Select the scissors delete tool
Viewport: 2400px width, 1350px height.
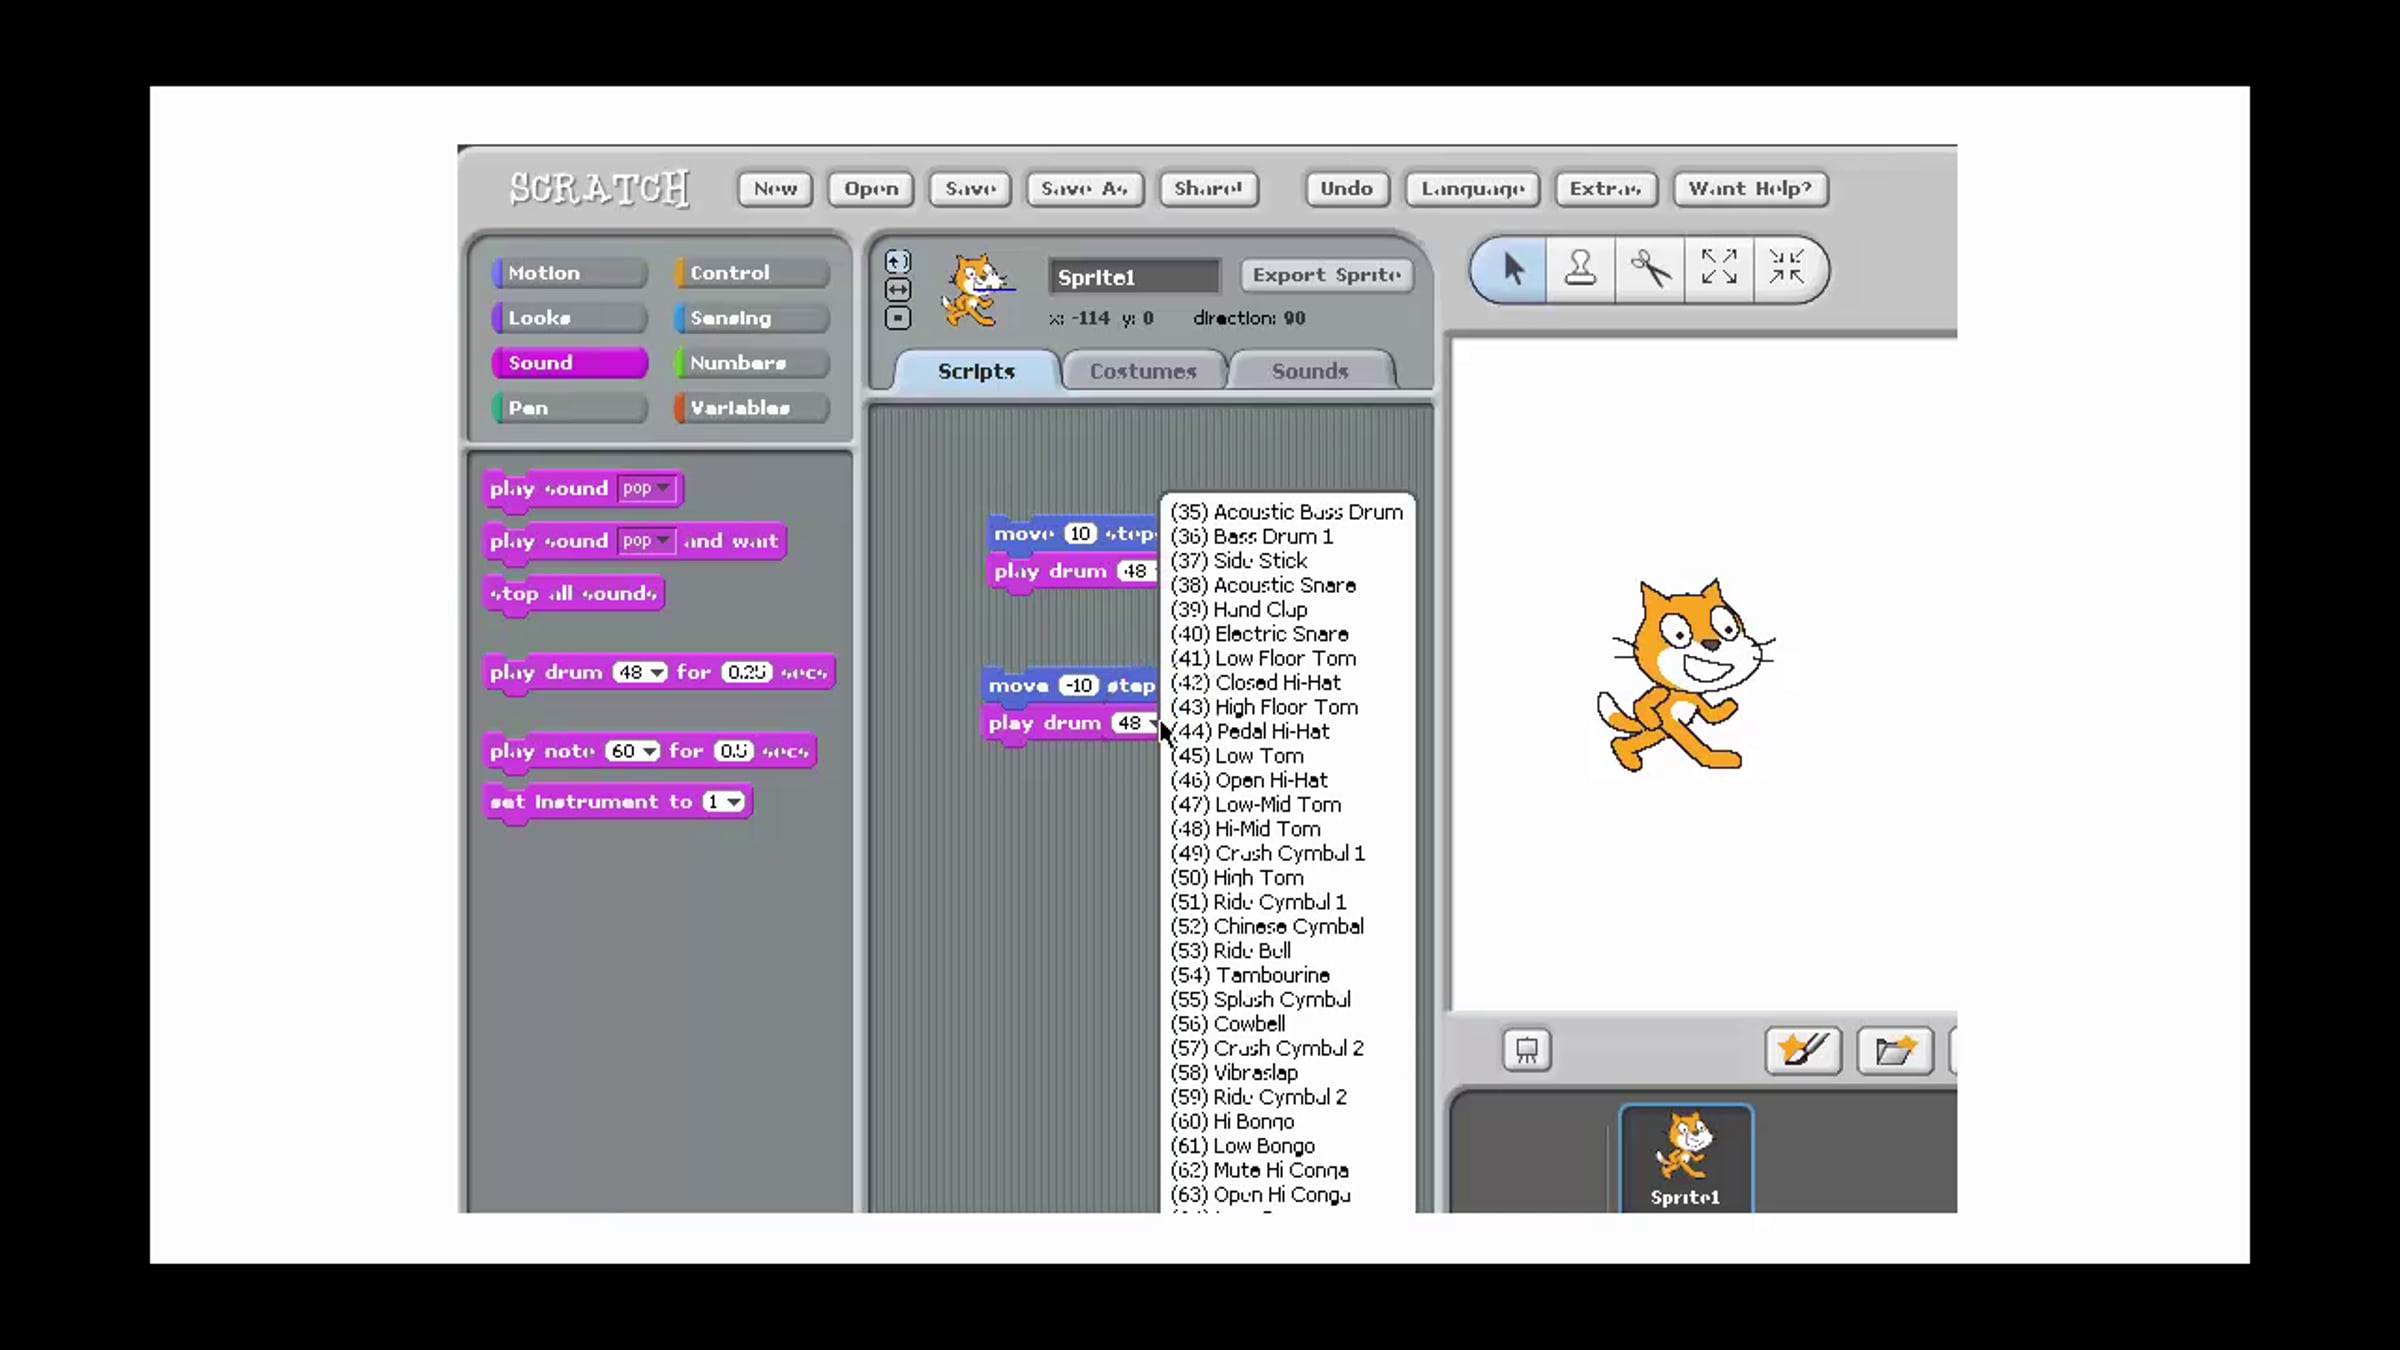[x=1650, y=269]
